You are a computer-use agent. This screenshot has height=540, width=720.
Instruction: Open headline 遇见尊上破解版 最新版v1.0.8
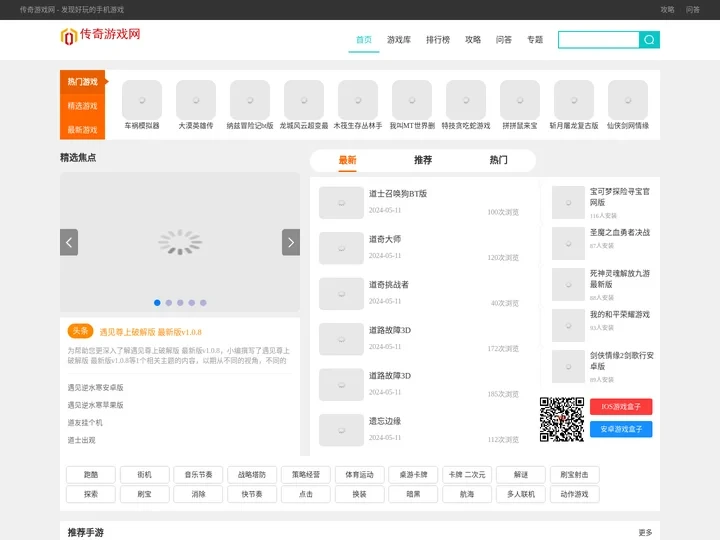tap(151, 332)
